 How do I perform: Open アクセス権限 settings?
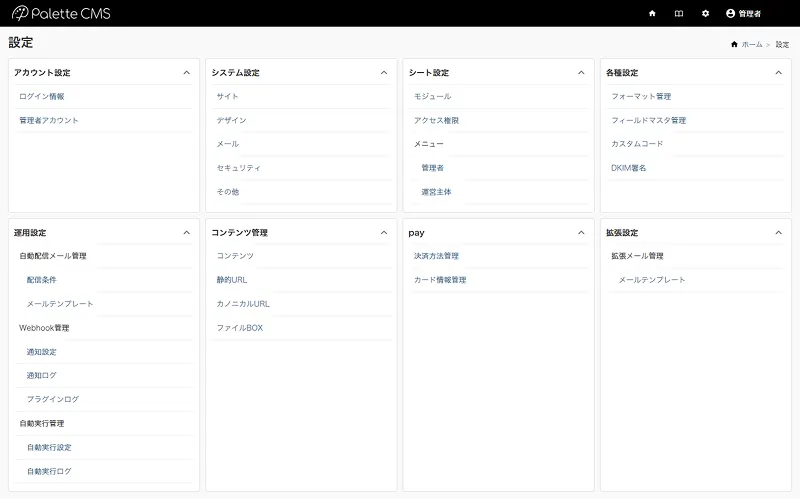pyautogui.click(x=436, y=120)
